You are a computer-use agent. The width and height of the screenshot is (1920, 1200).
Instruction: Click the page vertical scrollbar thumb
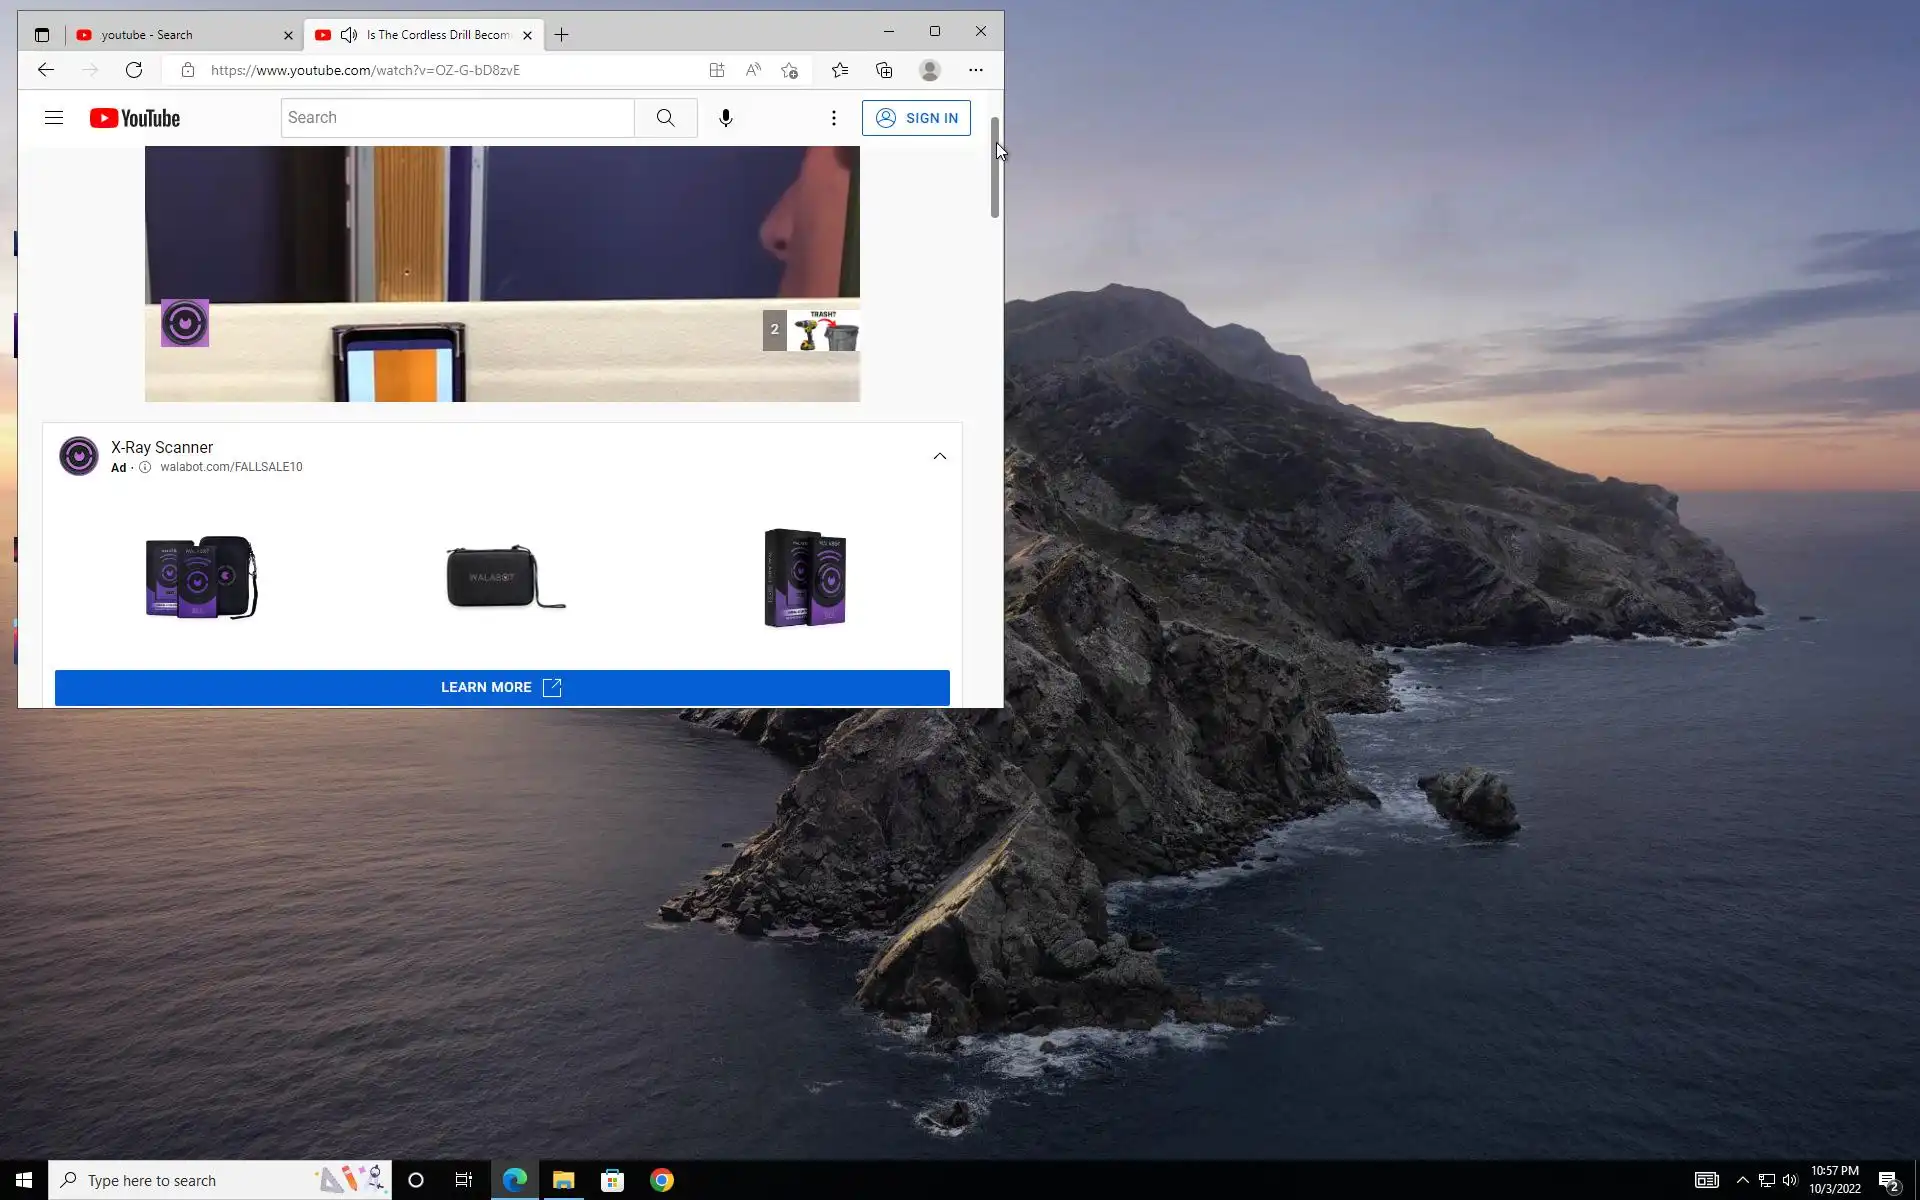click(x=994, y=167)
